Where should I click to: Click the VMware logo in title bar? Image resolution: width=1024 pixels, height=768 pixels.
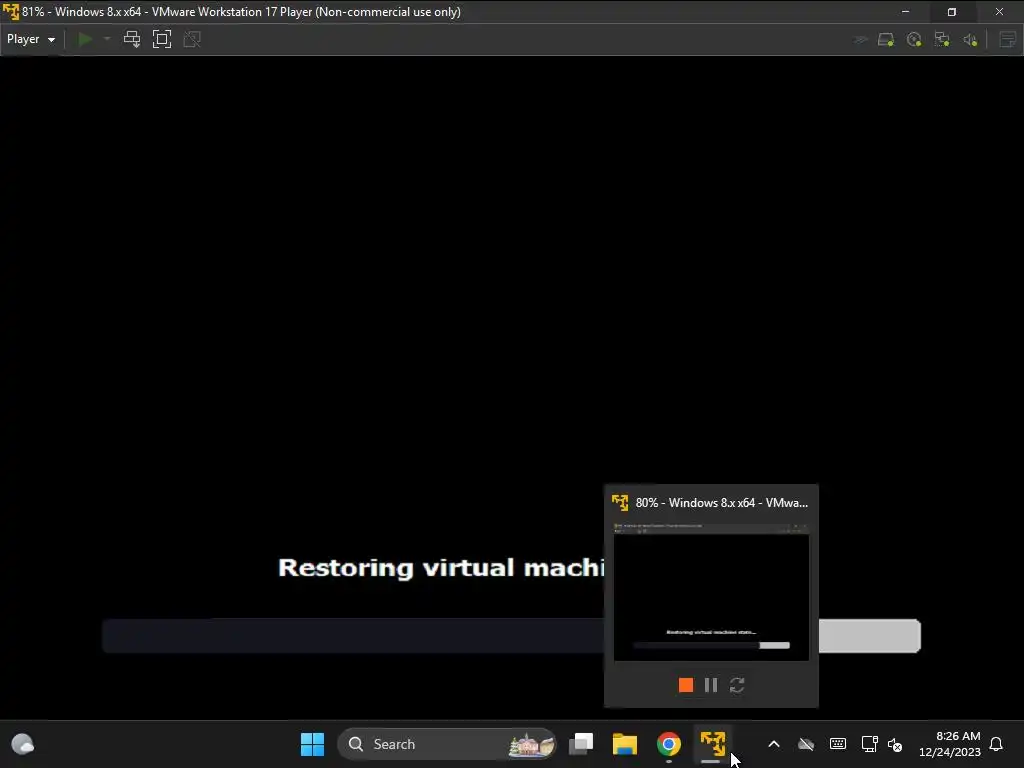pos(10,12)
